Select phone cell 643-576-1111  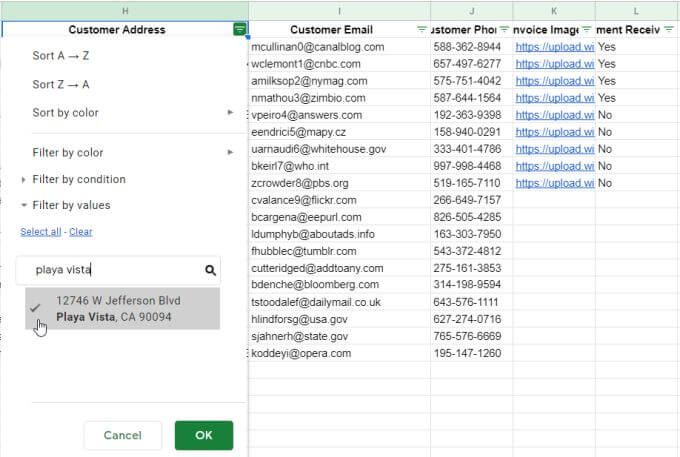[471, 302]
